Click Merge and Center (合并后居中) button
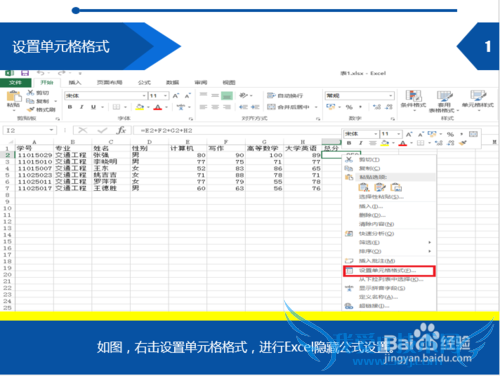The image size is (500, 376). (x=289, y=107)
